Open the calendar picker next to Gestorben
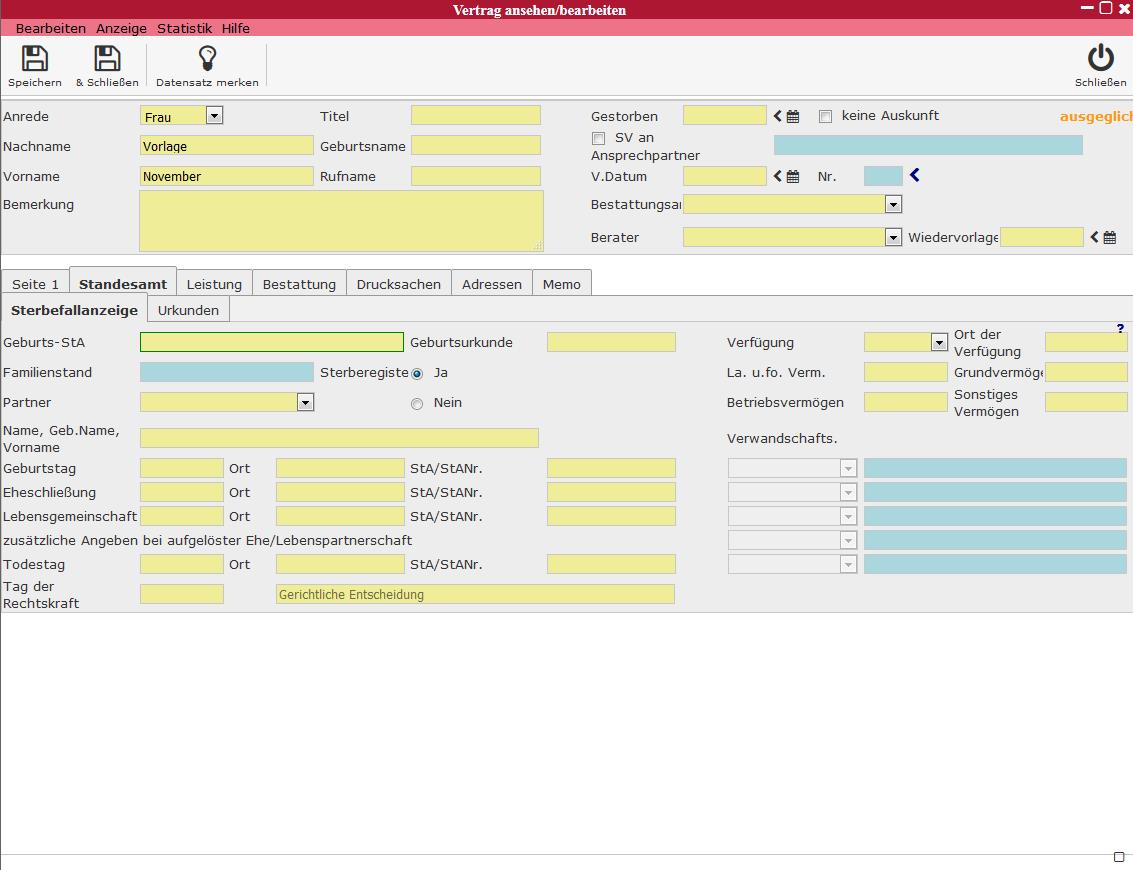Viewport: 1133px width, 870px height. coord(793,117)
